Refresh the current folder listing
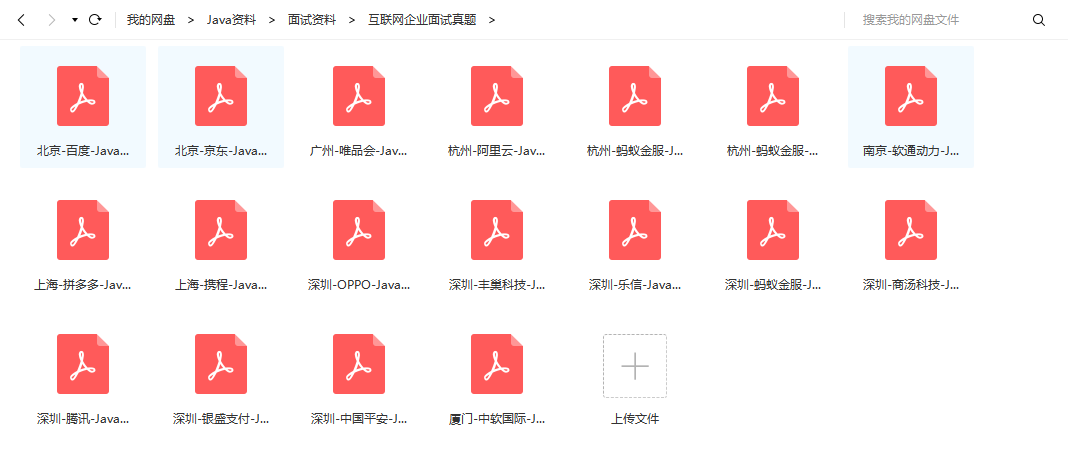Viewport: 1068px width, 465px height. coord(95,20)
